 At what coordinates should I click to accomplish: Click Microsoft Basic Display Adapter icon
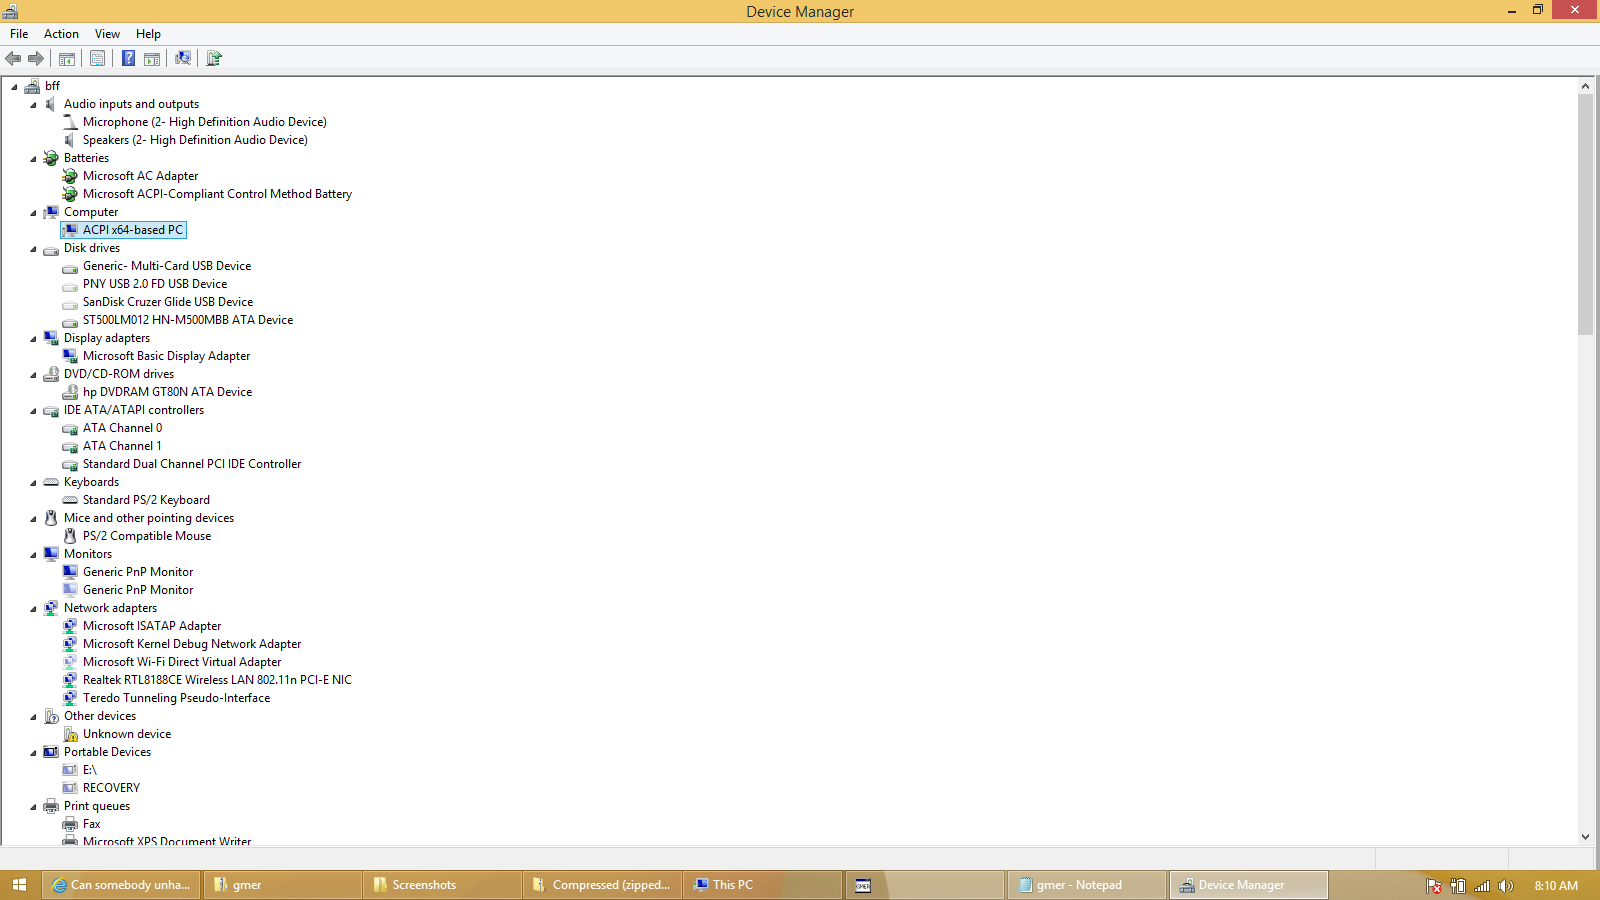70,356
